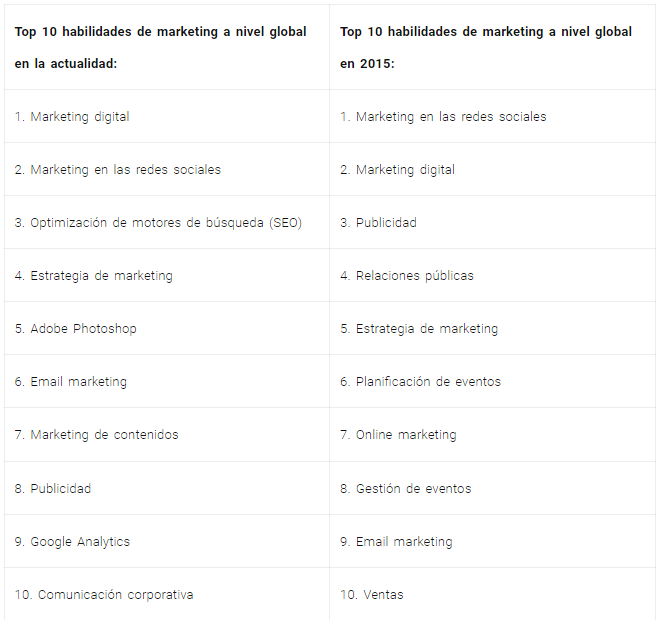Select 'Gestión de eventos' cell

[x=492, y=488]
